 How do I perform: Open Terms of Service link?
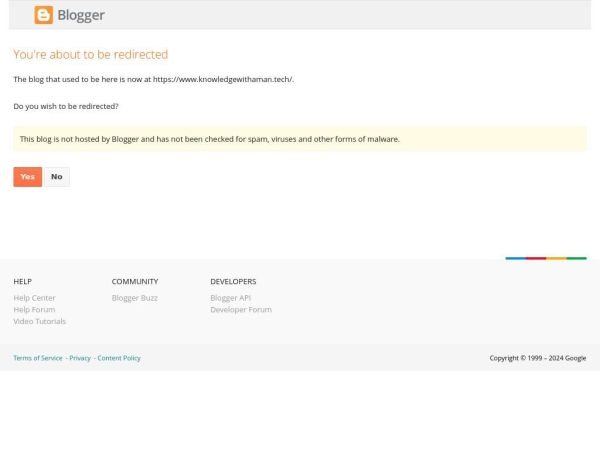click(38, 358)
